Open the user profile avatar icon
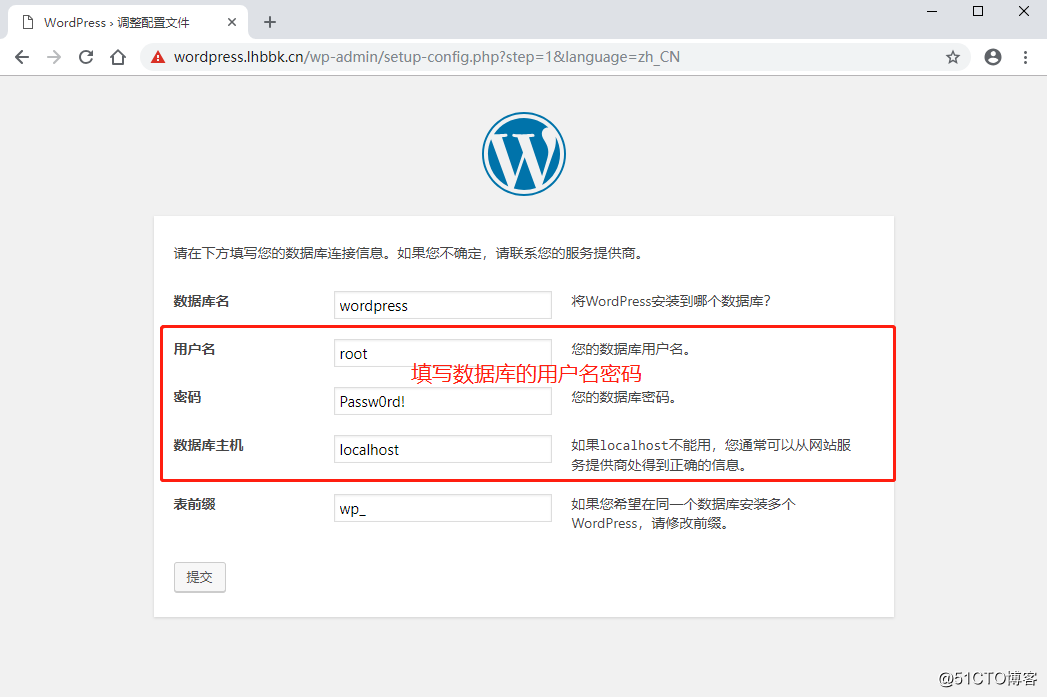Viewport: 1047px width, 697px height. click(993, 57)
